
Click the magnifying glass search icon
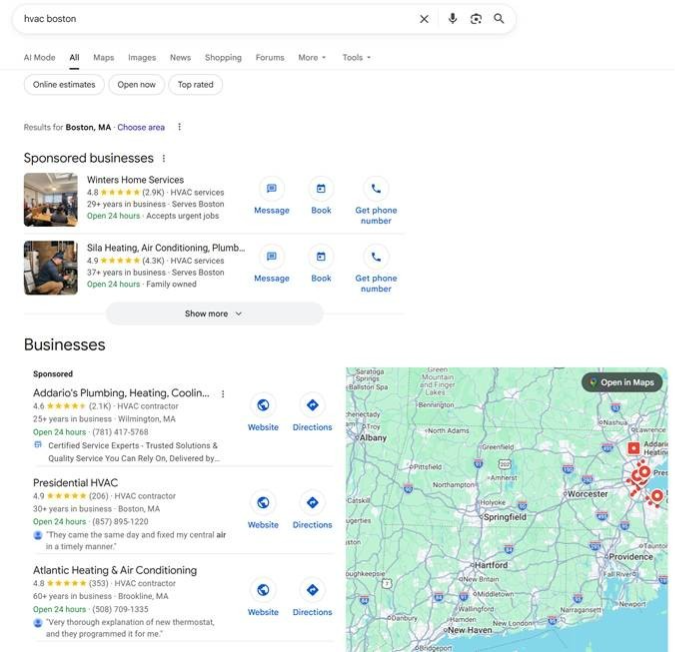[x=499, y=19]
